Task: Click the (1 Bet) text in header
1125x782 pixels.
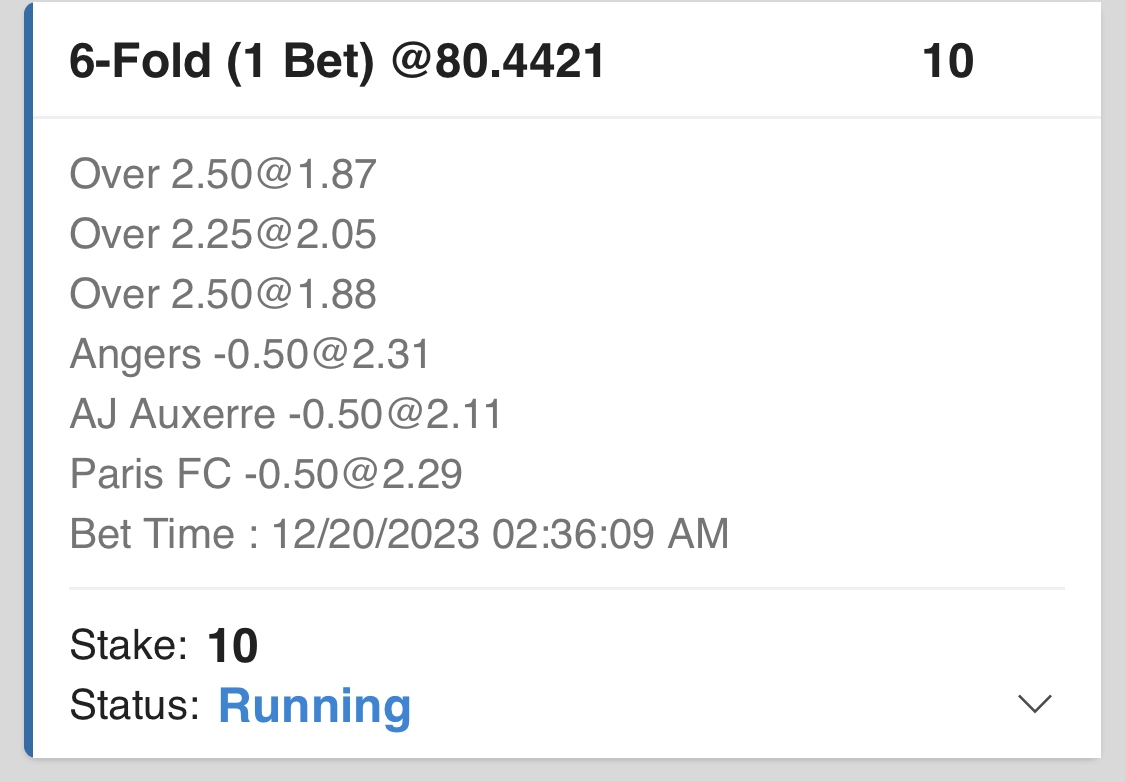Action: 302,62
